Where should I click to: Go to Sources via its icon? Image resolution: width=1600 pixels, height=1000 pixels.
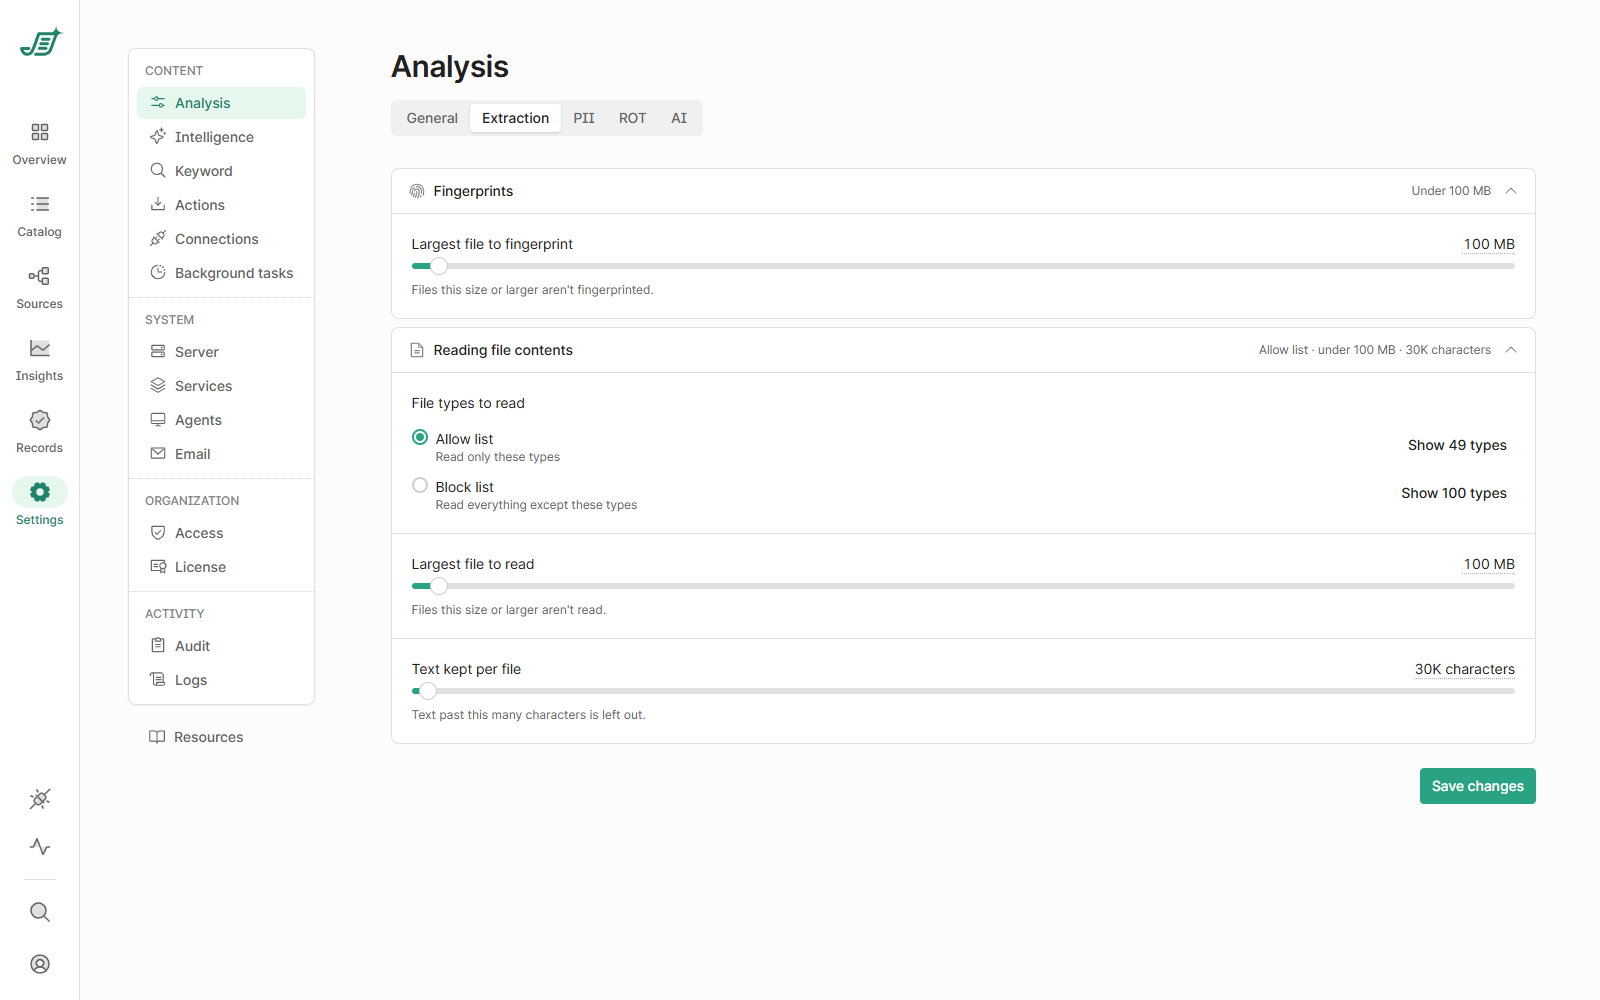40,276
